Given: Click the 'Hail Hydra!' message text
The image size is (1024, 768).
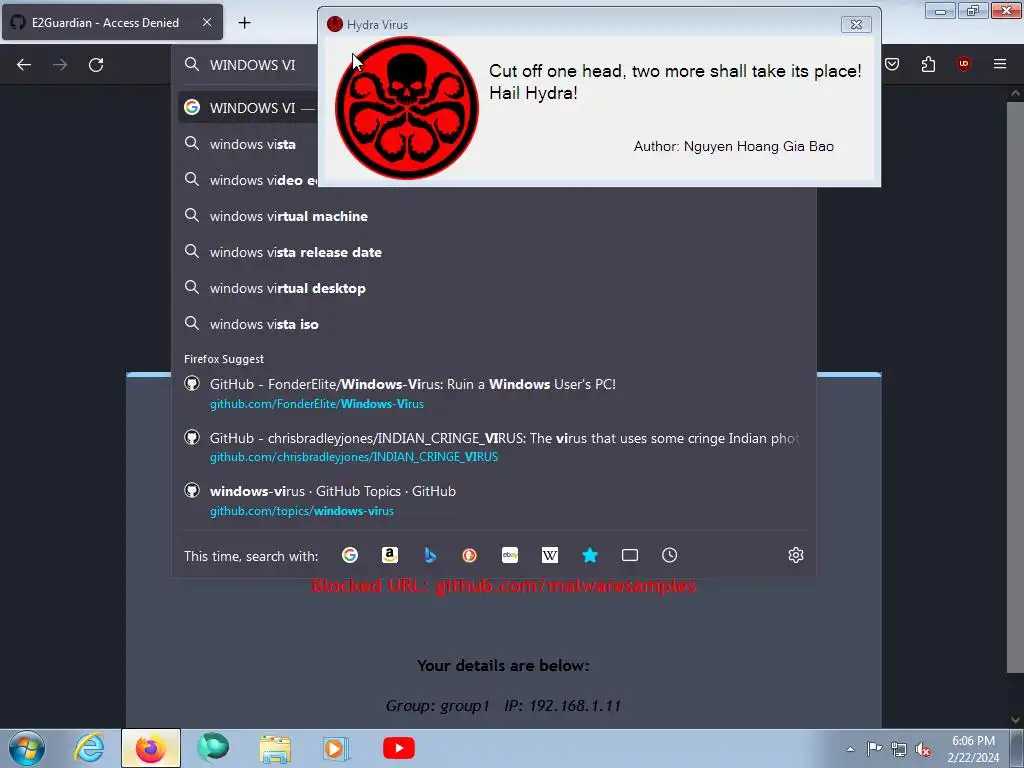Looking at the screenshot, I should tap(533, 93).
